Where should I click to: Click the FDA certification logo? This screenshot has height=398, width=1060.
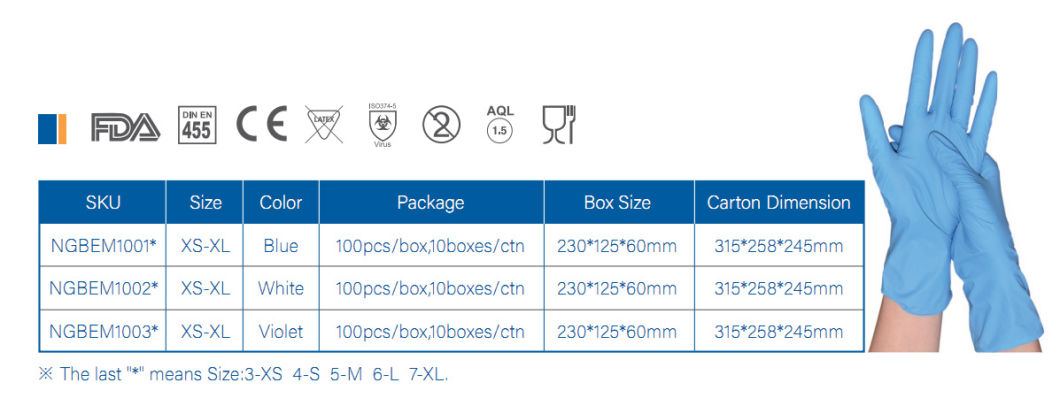126,127
